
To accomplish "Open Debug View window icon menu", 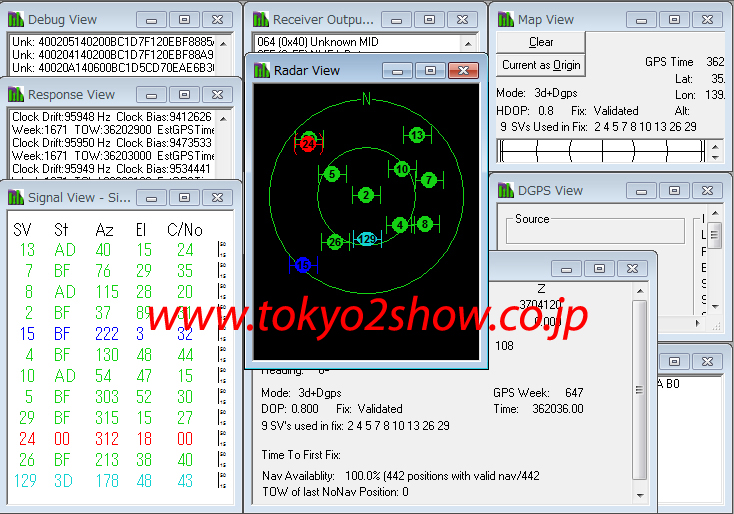I will [x=15, y=19].
